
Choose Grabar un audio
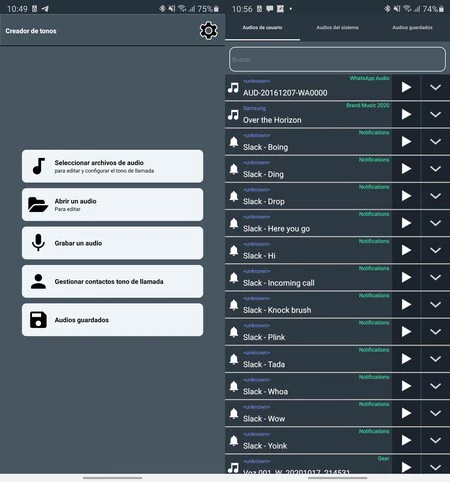[112, 243]
